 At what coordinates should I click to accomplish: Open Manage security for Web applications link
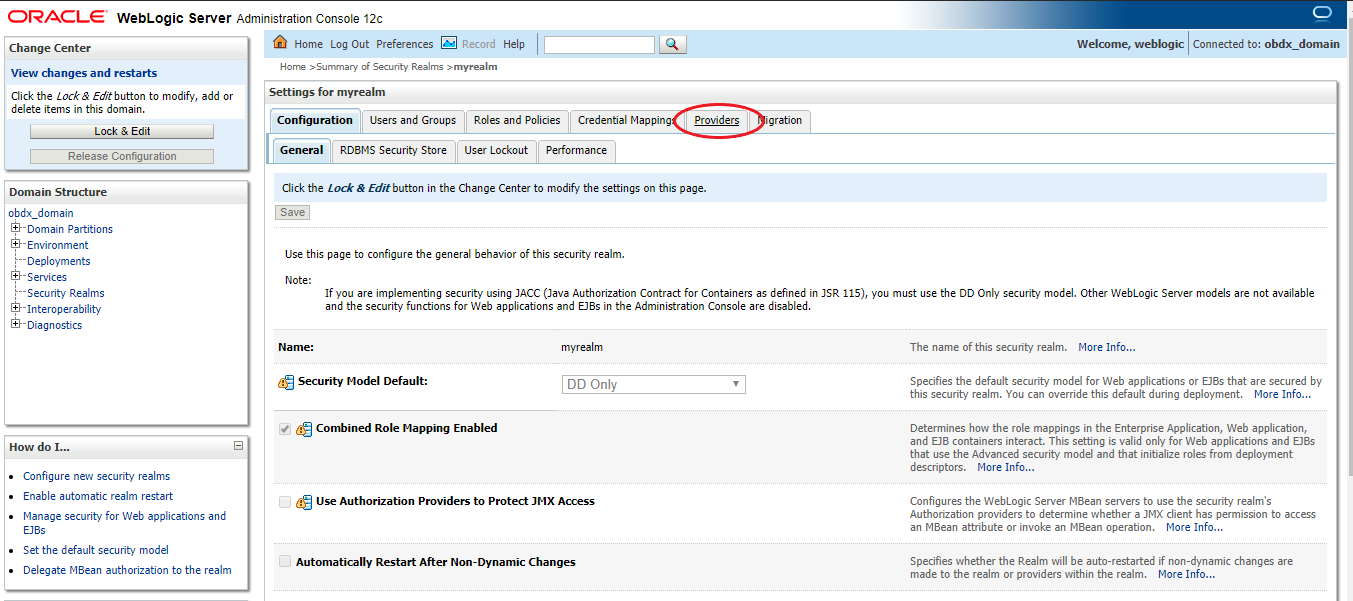[x=125, y=523]
